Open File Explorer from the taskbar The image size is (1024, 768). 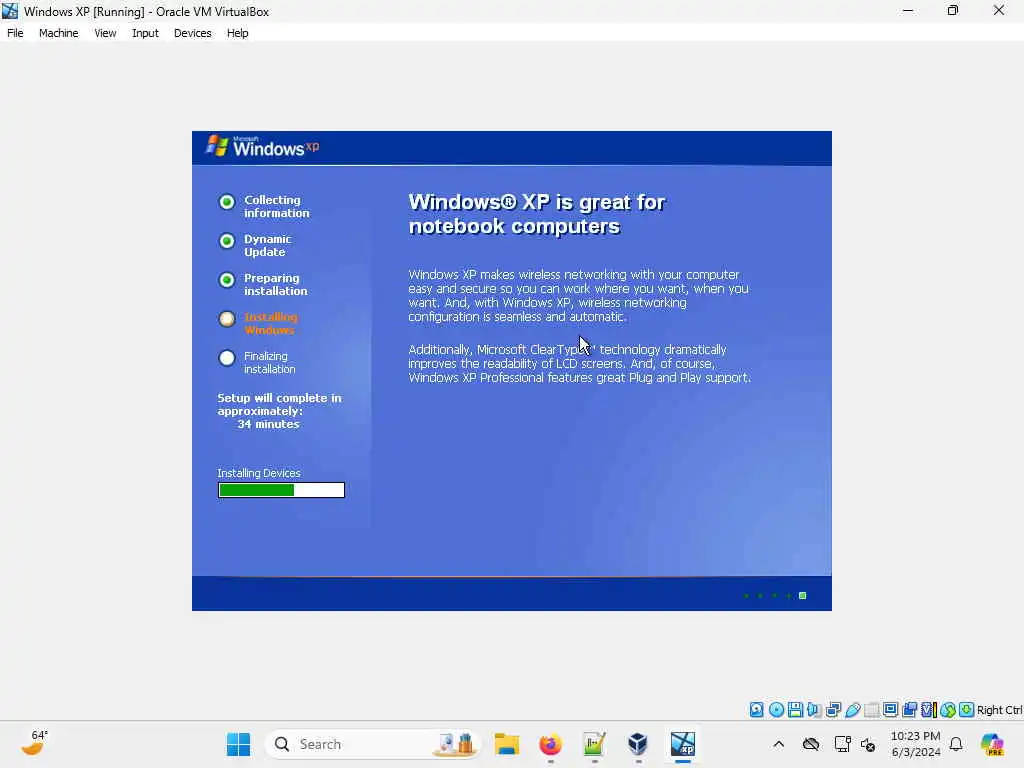coord(507,744)
